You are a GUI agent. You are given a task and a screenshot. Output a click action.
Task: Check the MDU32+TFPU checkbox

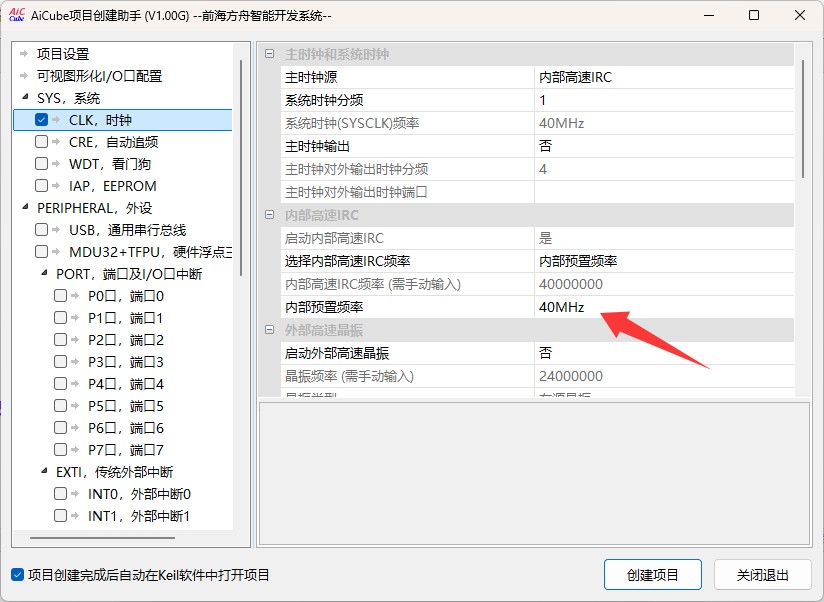pos(42,252)
